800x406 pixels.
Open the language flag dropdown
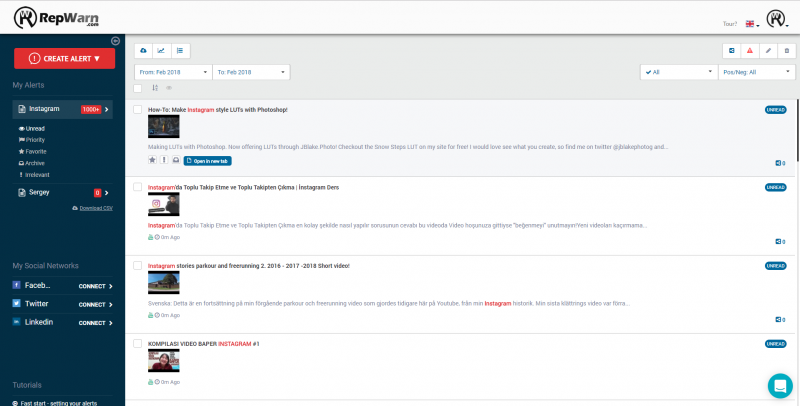tap(752, 24)
